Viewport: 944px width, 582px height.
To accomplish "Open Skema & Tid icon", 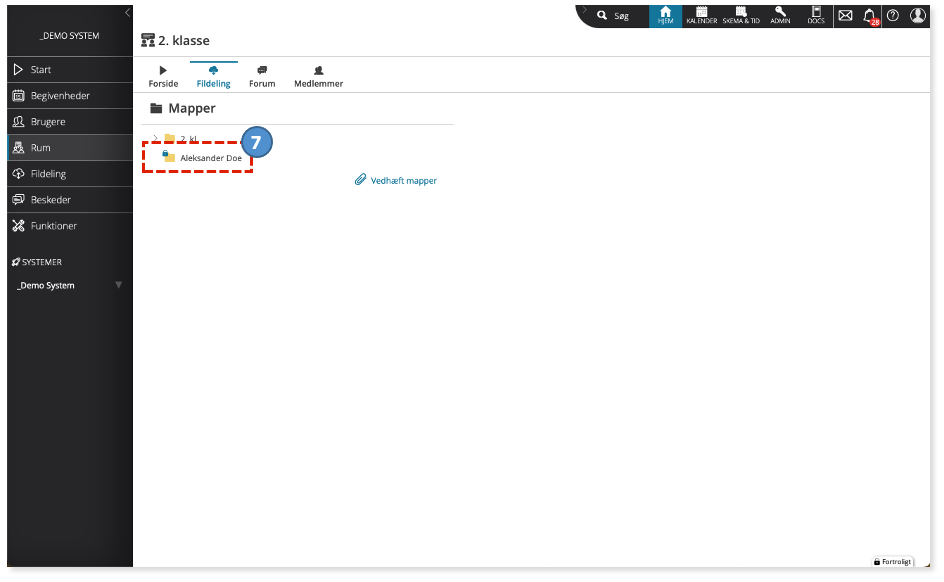I will 741,16.
